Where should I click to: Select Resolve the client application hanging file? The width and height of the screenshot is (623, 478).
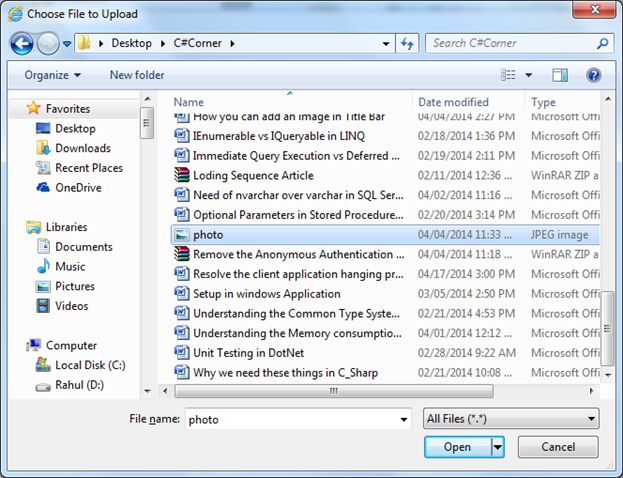tap(298, 274)
